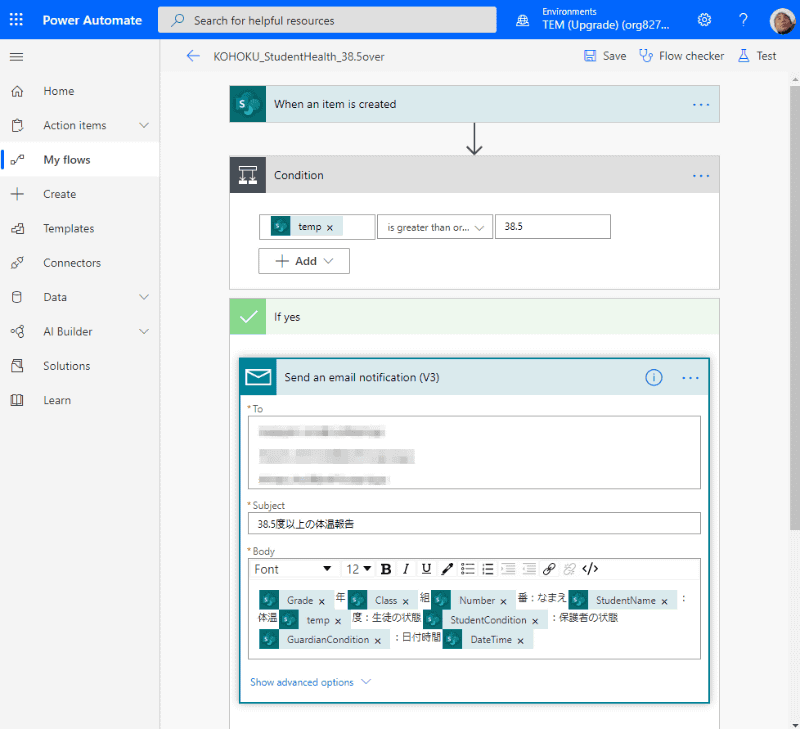This screenshot has width=800, height=729.
Task: Open the font size dropdown showing 12
Action: (x=358, y=568)
